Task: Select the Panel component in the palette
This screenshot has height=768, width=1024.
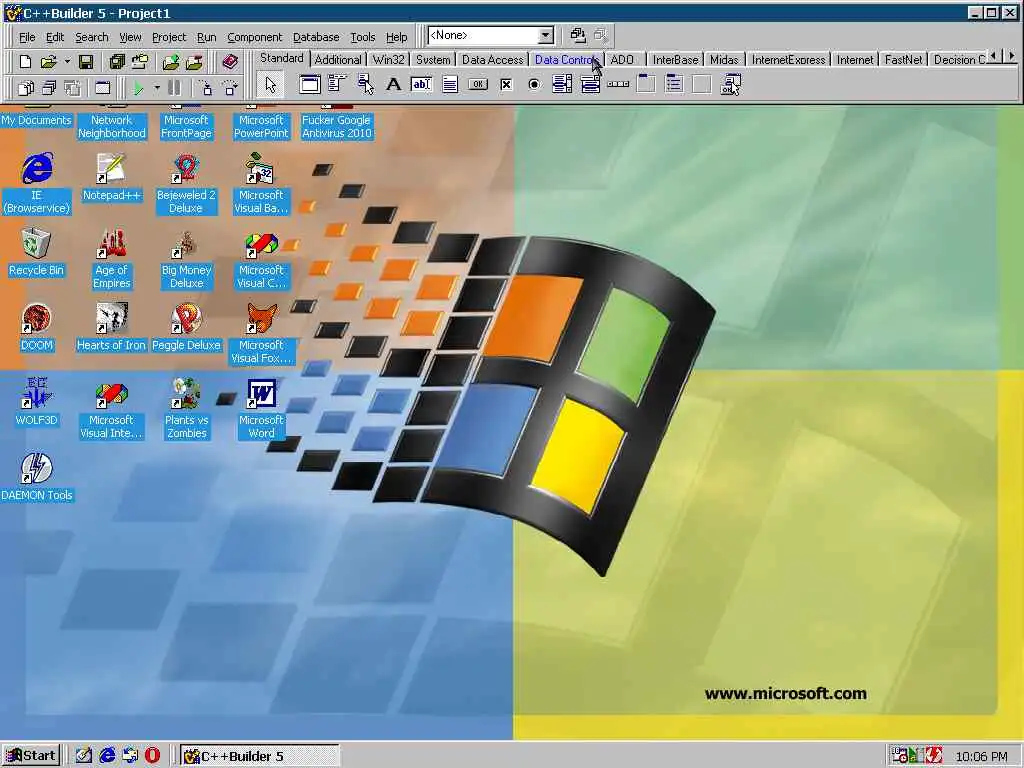Action: 702,84
